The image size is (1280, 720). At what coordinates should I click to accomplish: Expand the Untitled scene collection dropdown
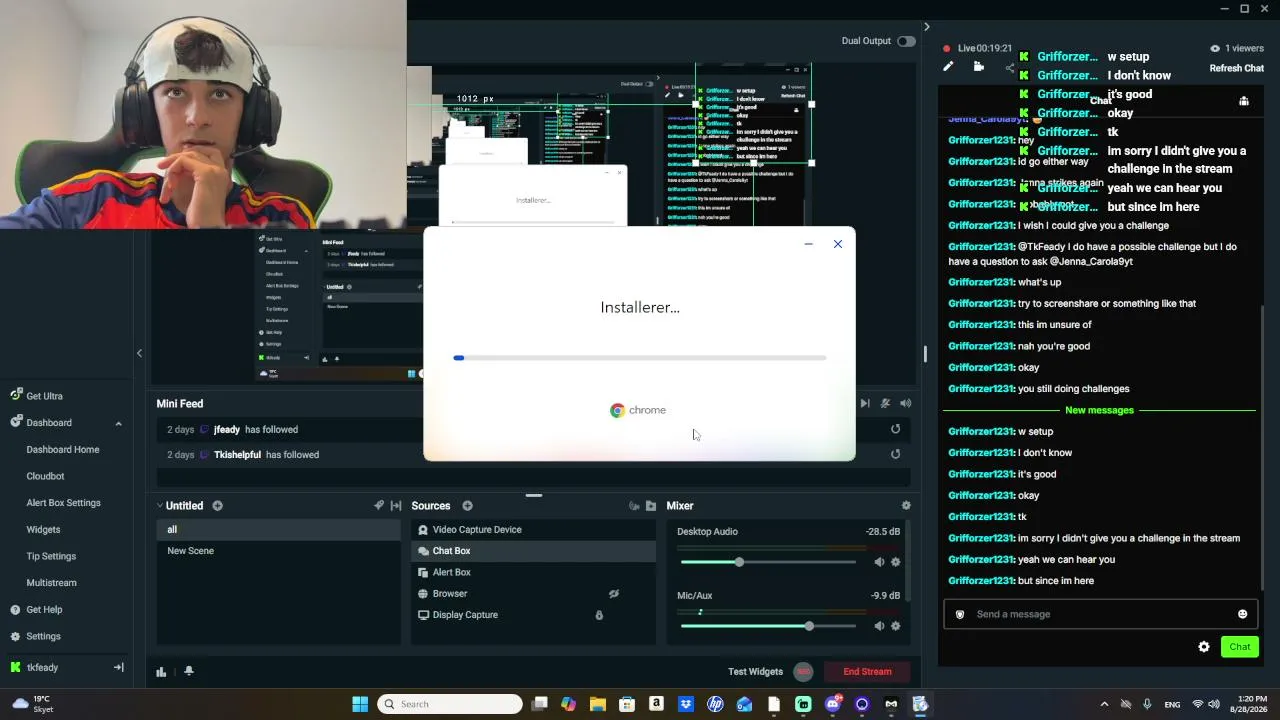[160, 506]
